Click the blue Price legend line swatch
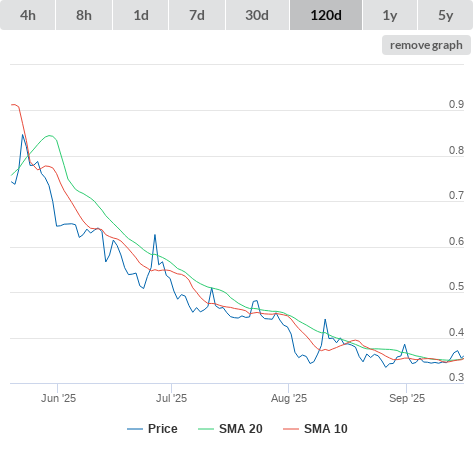This screenshot has width=474, height=455. point(135,429)
